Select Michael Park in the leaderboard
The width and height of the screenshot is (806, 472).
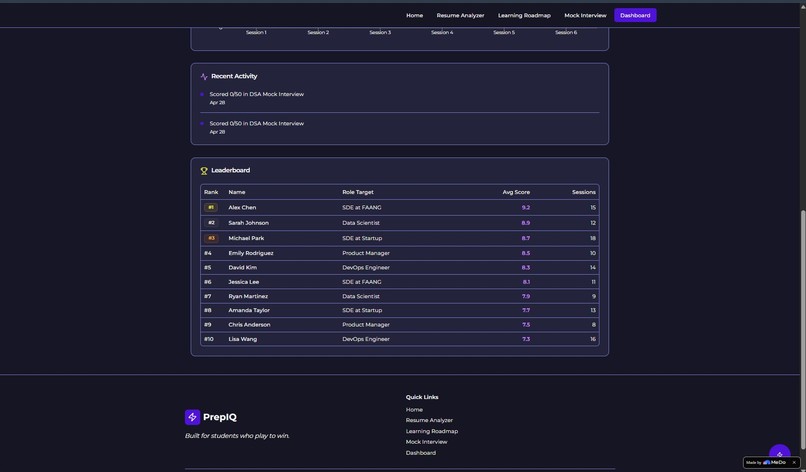(246, 239)
